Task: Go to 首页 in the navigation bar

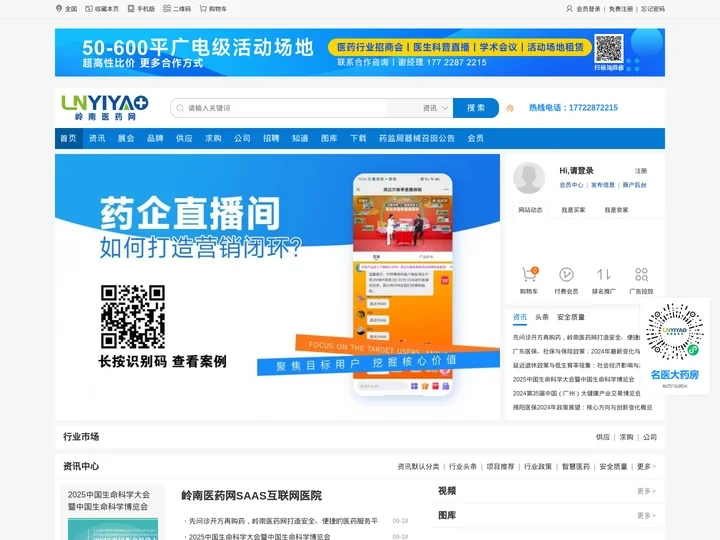Action: (x=68, y=138)
